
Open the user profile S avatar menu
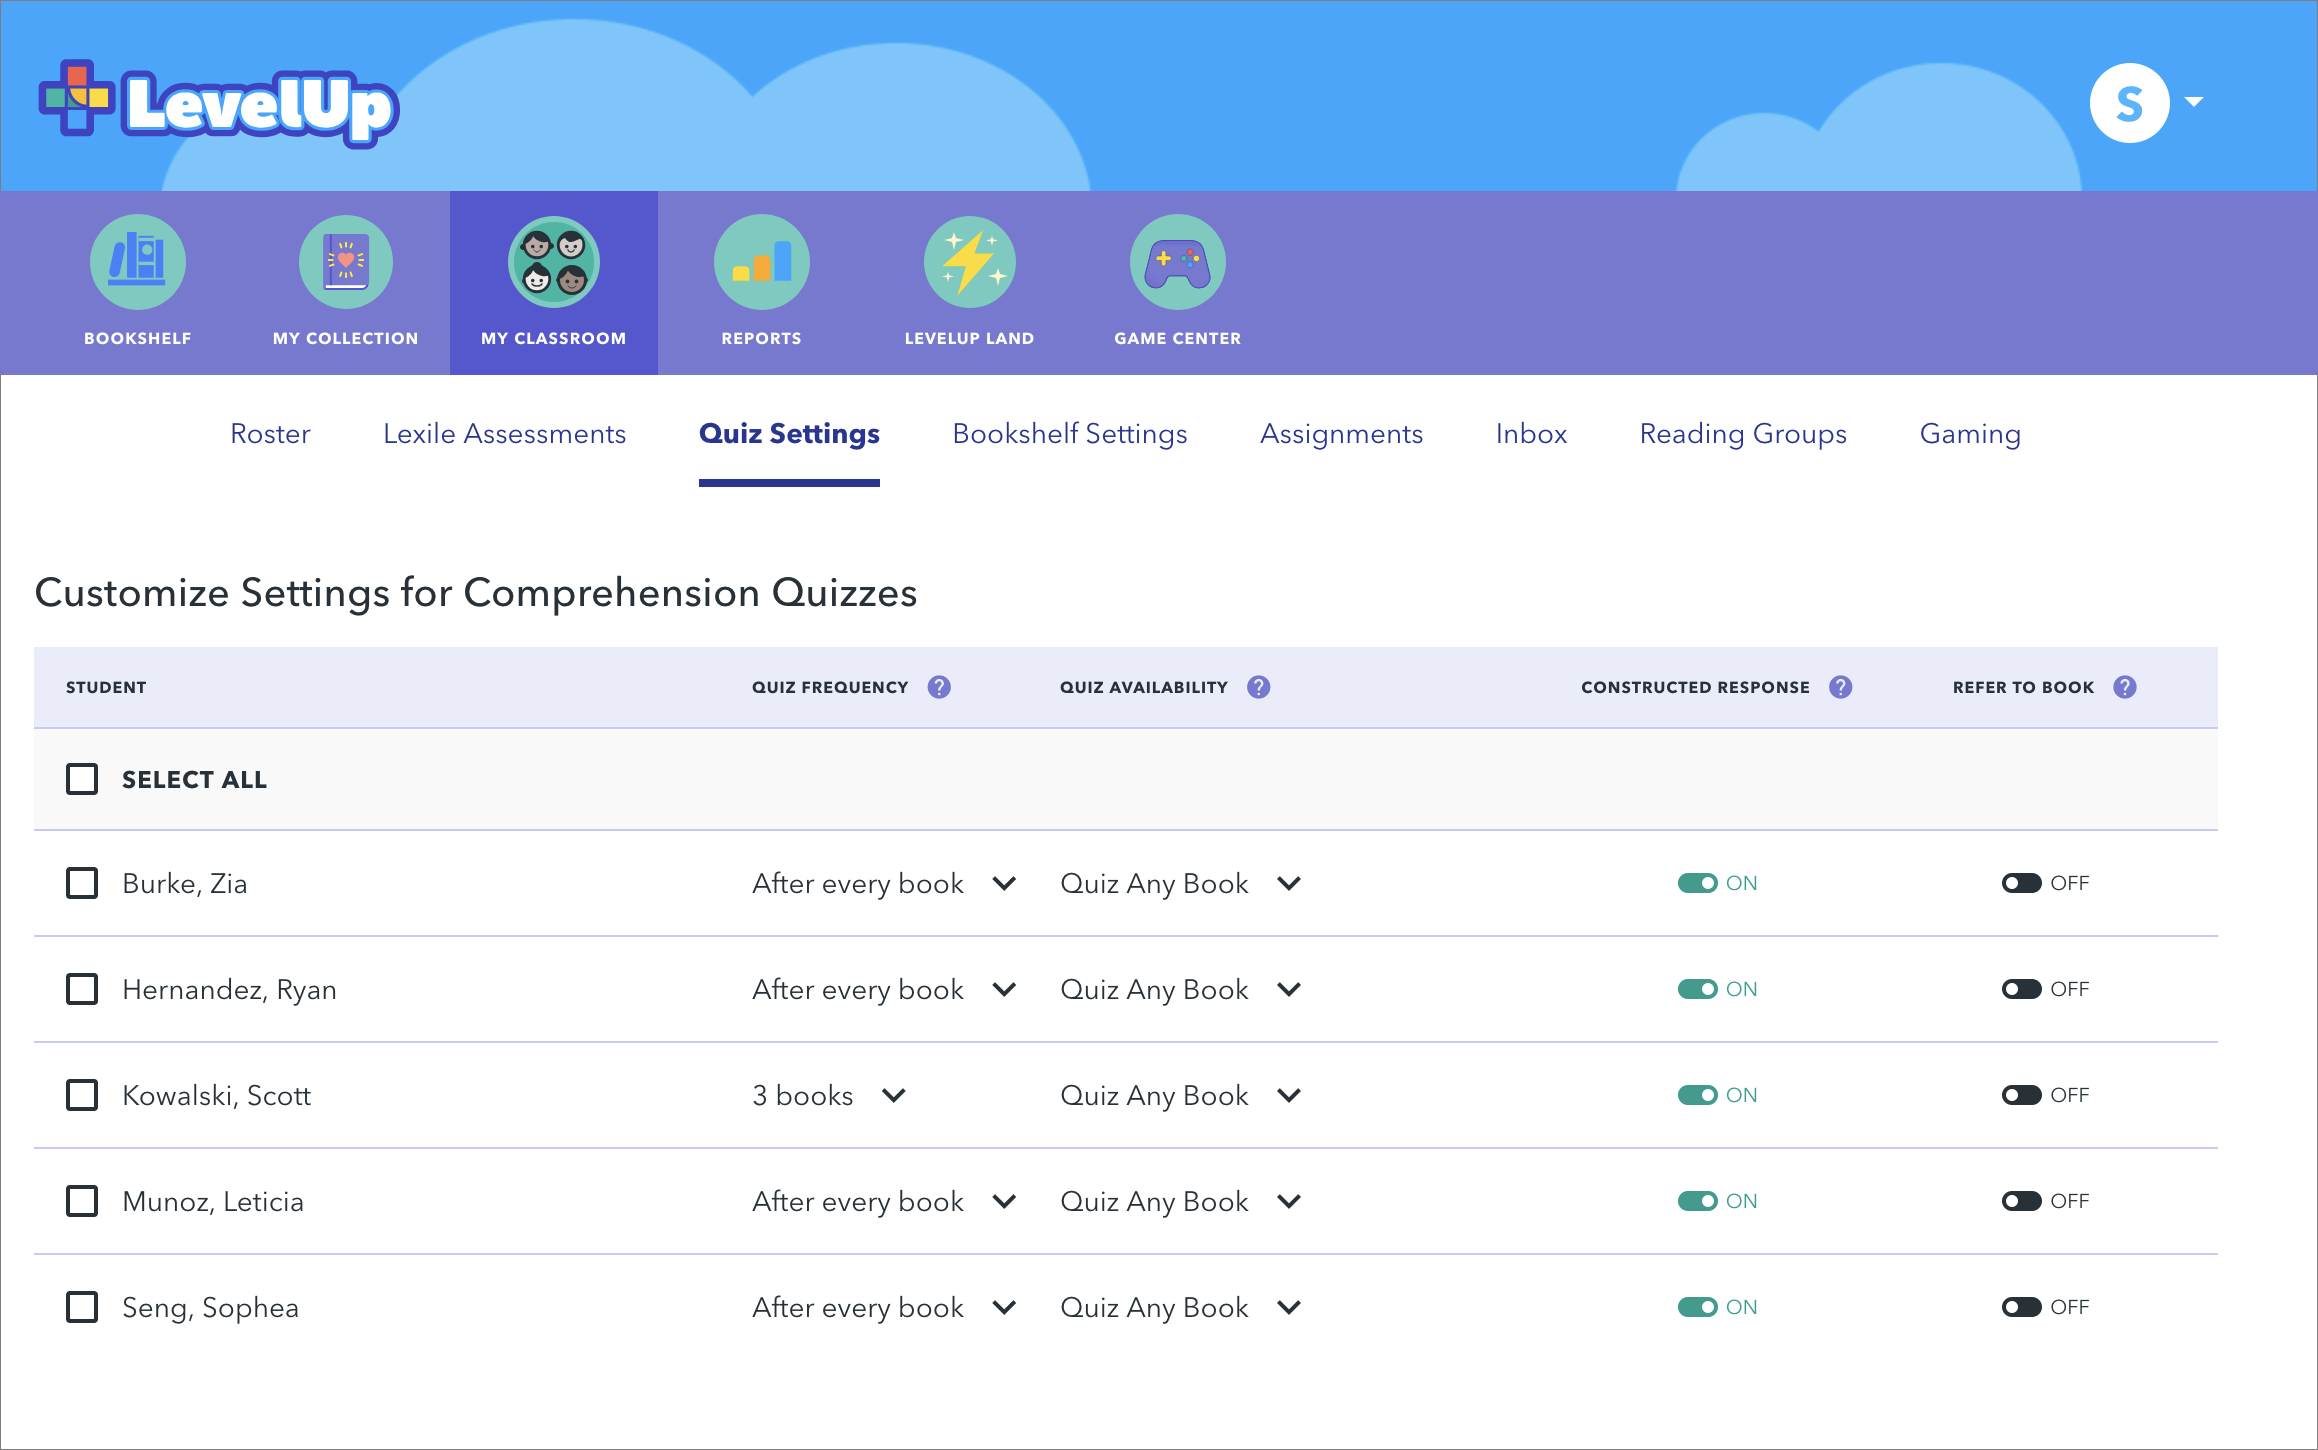(x=2130, y=103)
